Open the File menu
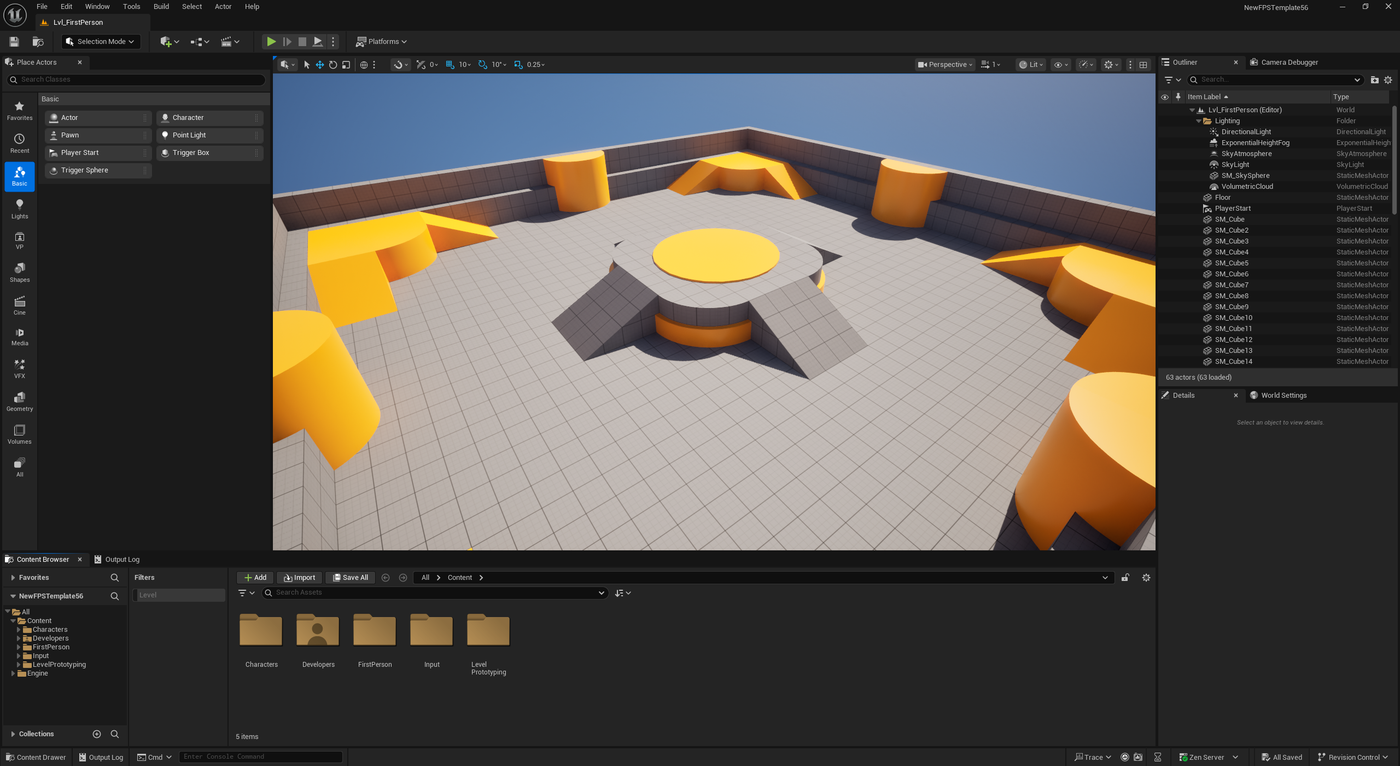The height and width of the screenshot is (766, 1400). pyautogui.click(x=42, y=7)
